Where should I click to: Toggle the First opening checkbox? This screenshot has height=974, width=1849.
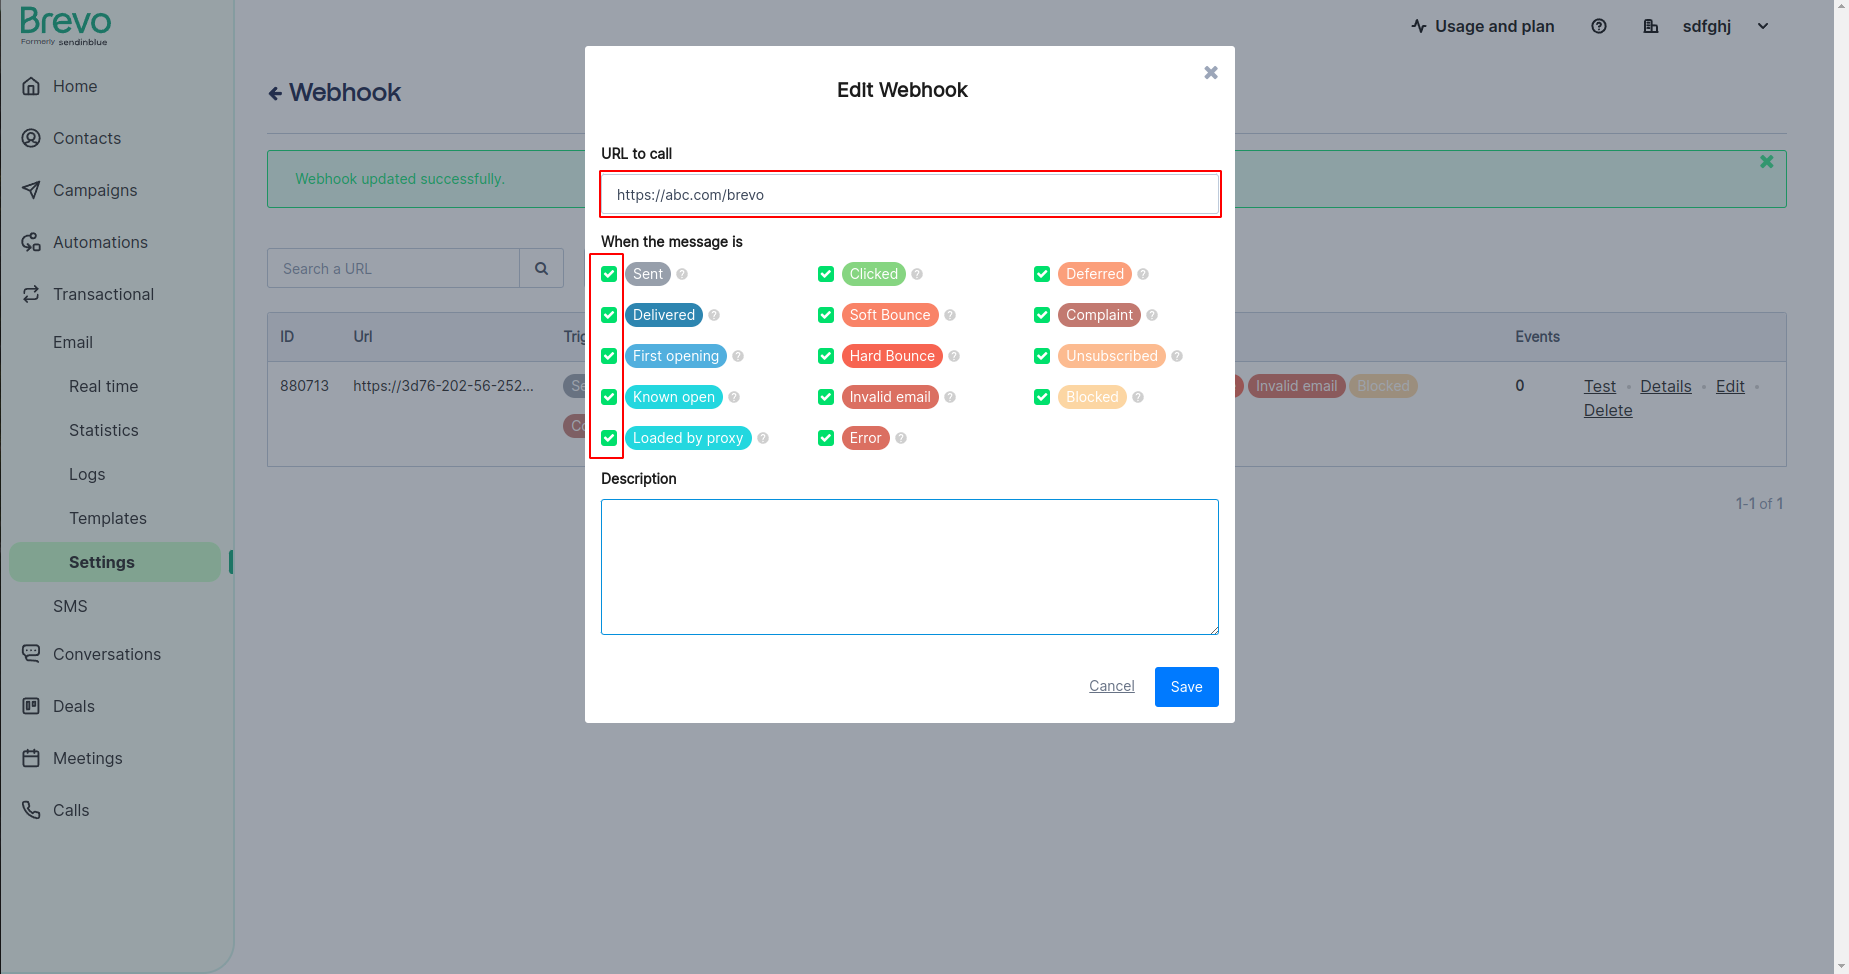click(609, 356)
